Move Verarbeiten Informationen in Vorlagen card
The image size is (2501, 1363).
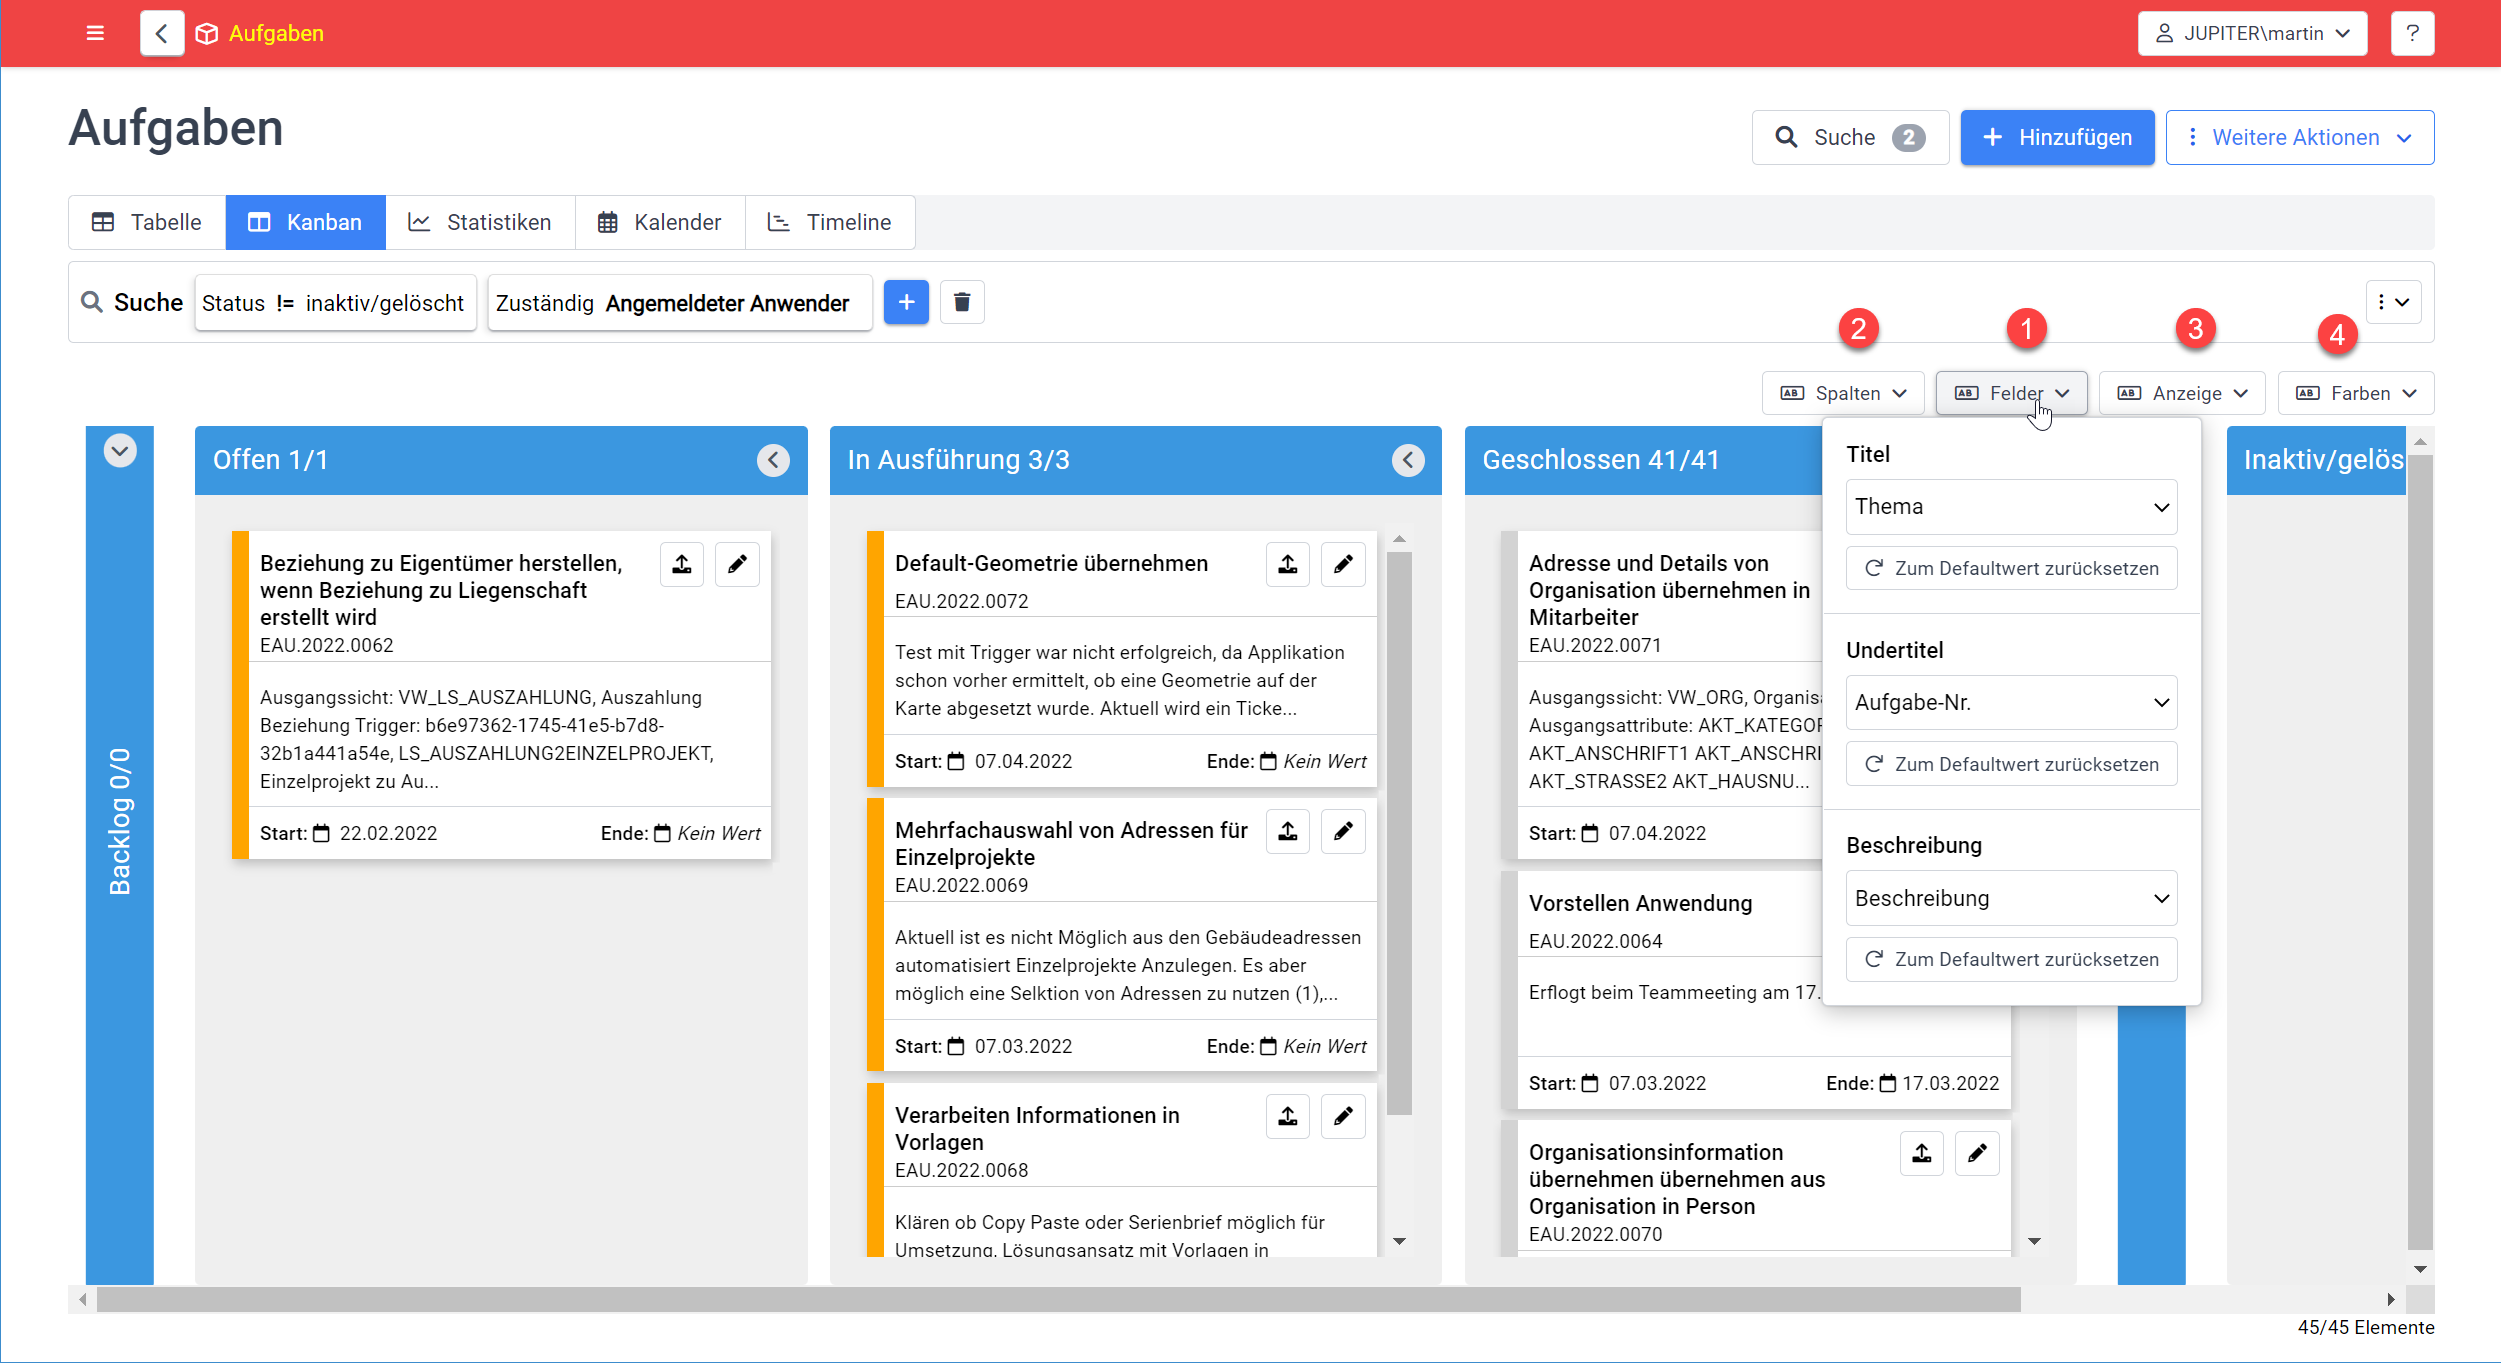tap(1288, 1116)
